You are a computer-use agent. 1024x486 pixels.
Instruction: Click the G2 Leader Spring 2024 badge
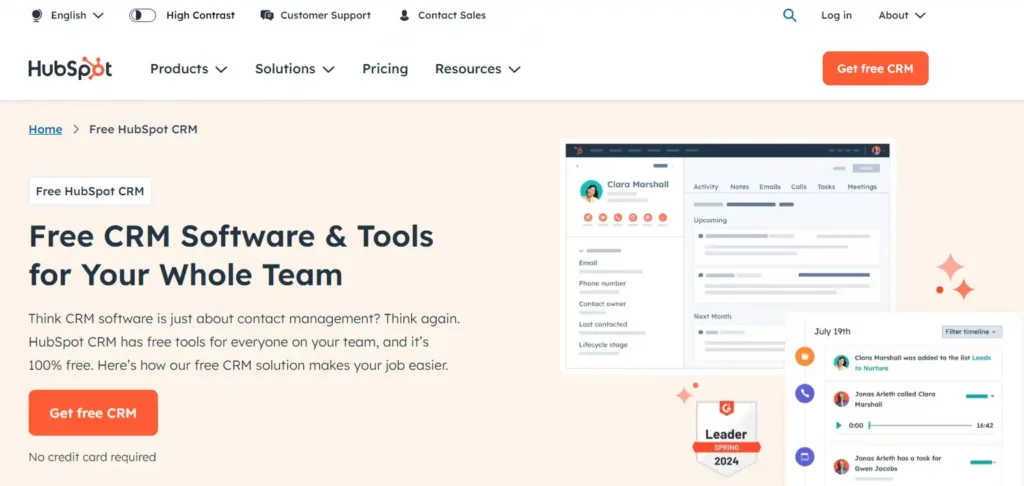pyautogui.click(x=726, y=438)
